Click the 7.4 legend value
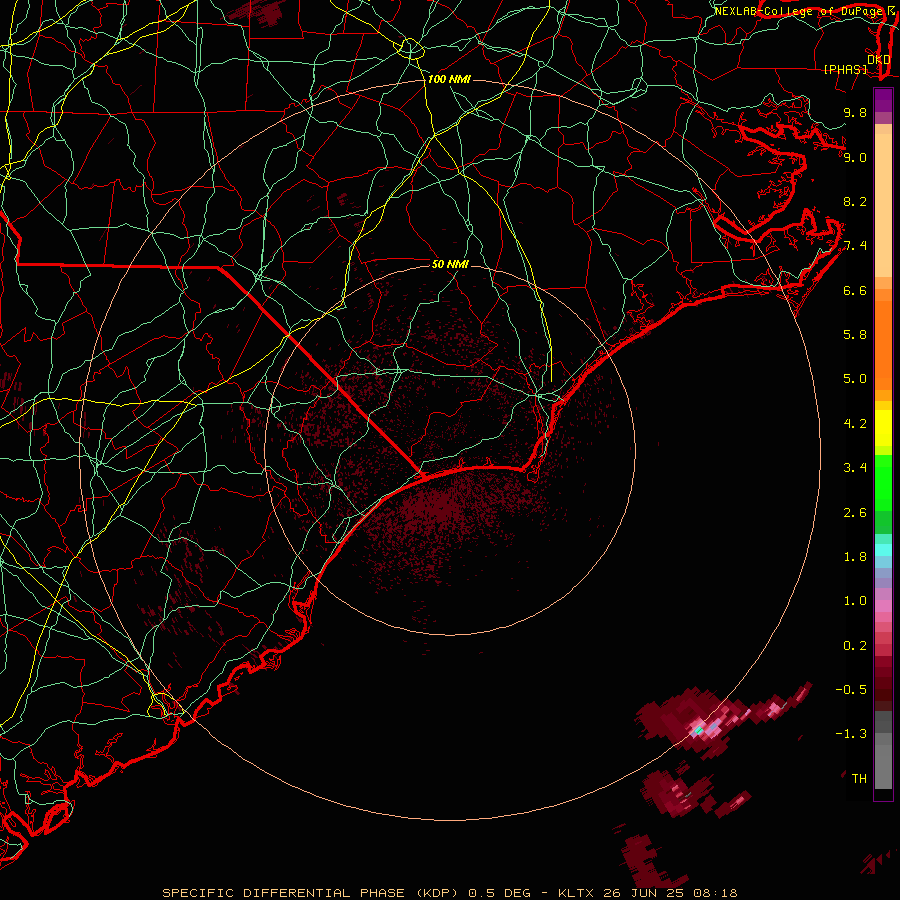This screenshot has height=900, width=900. coord(855,246)
